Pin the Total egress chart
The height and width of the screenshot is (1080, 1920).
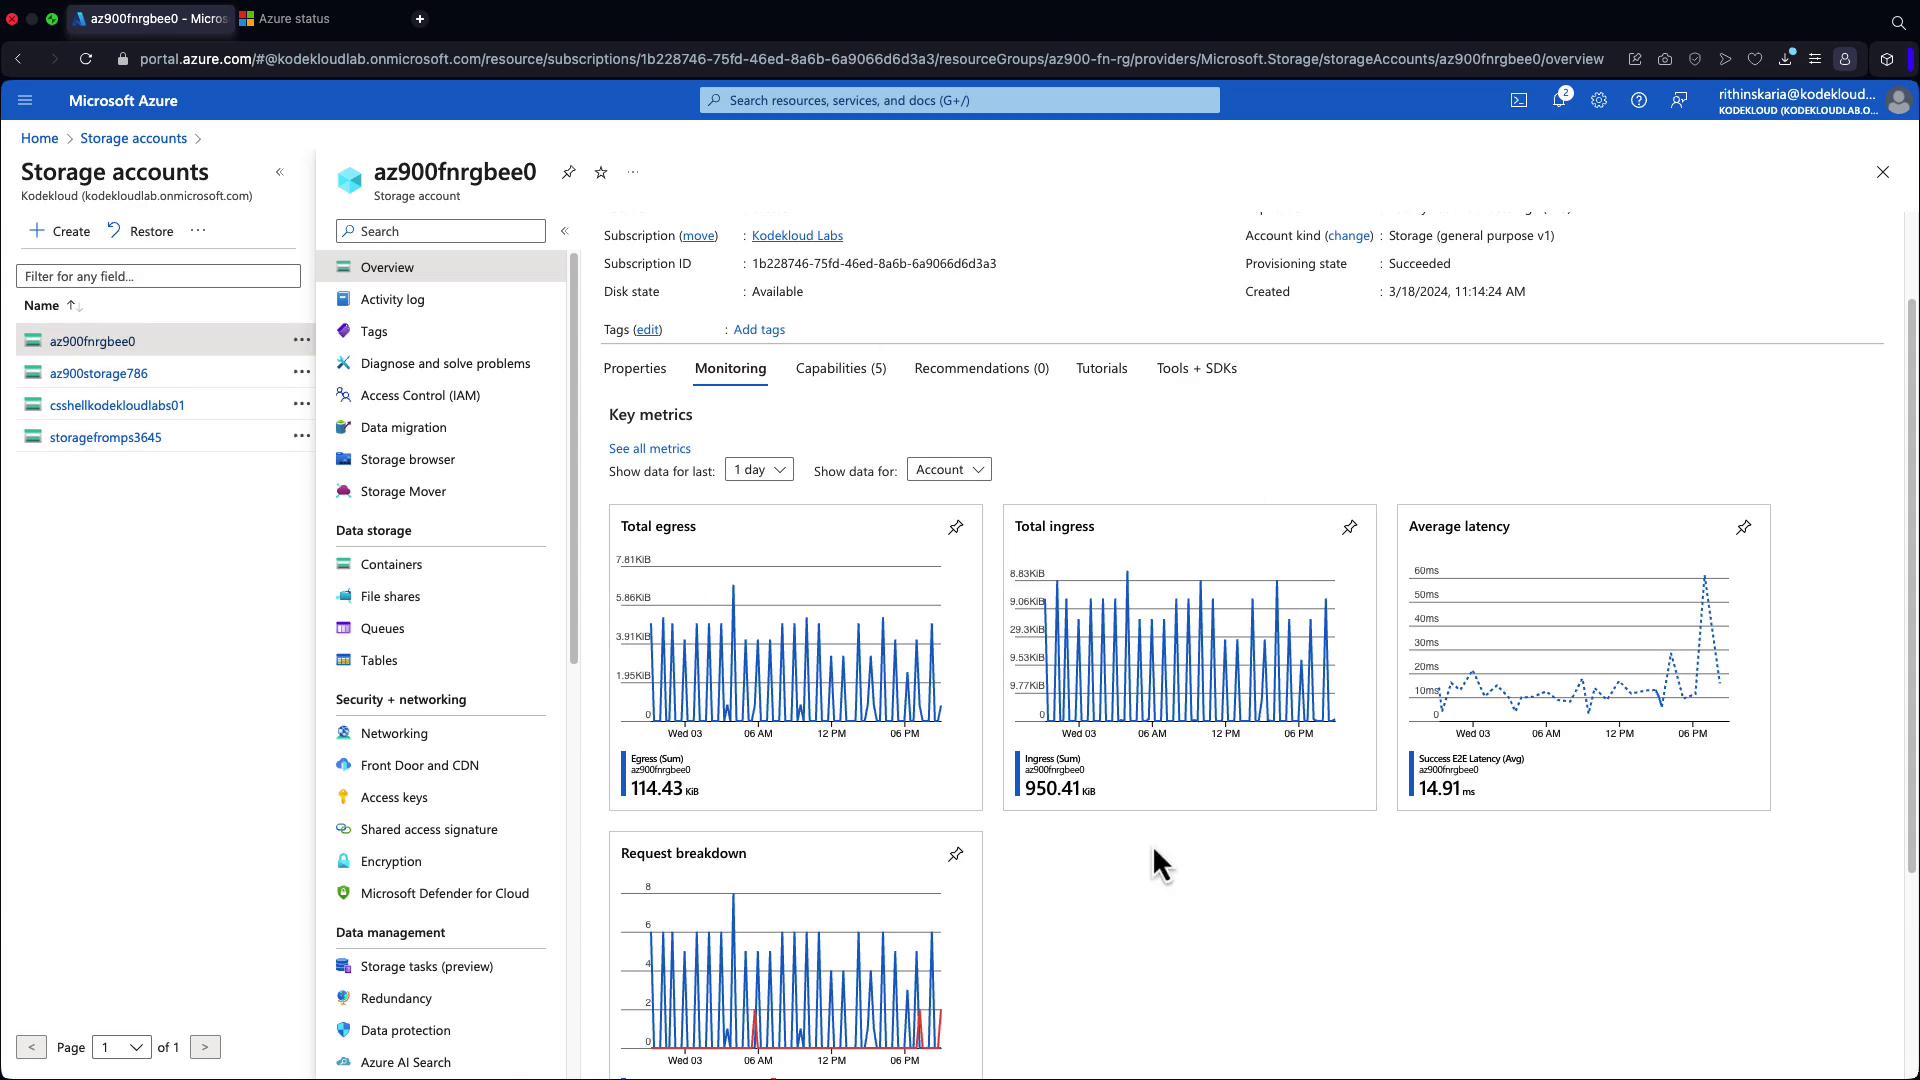click(x=956, y=527)
